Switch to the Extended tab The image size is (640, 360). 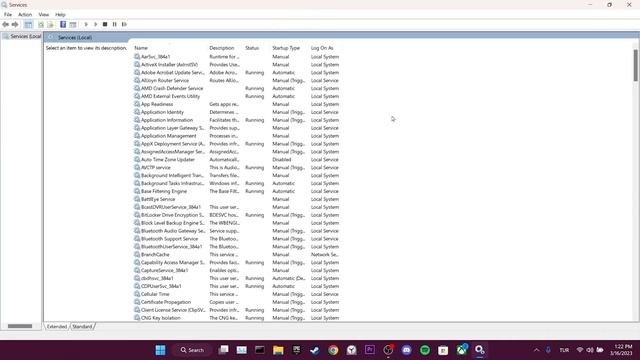[x=57, y=327]
